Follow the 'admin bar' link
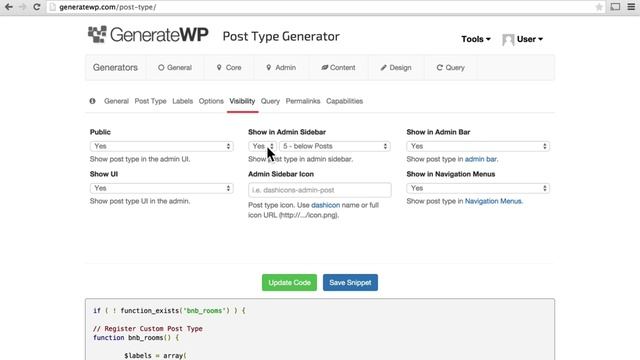The image size is (640, 360). click(480, 159)
